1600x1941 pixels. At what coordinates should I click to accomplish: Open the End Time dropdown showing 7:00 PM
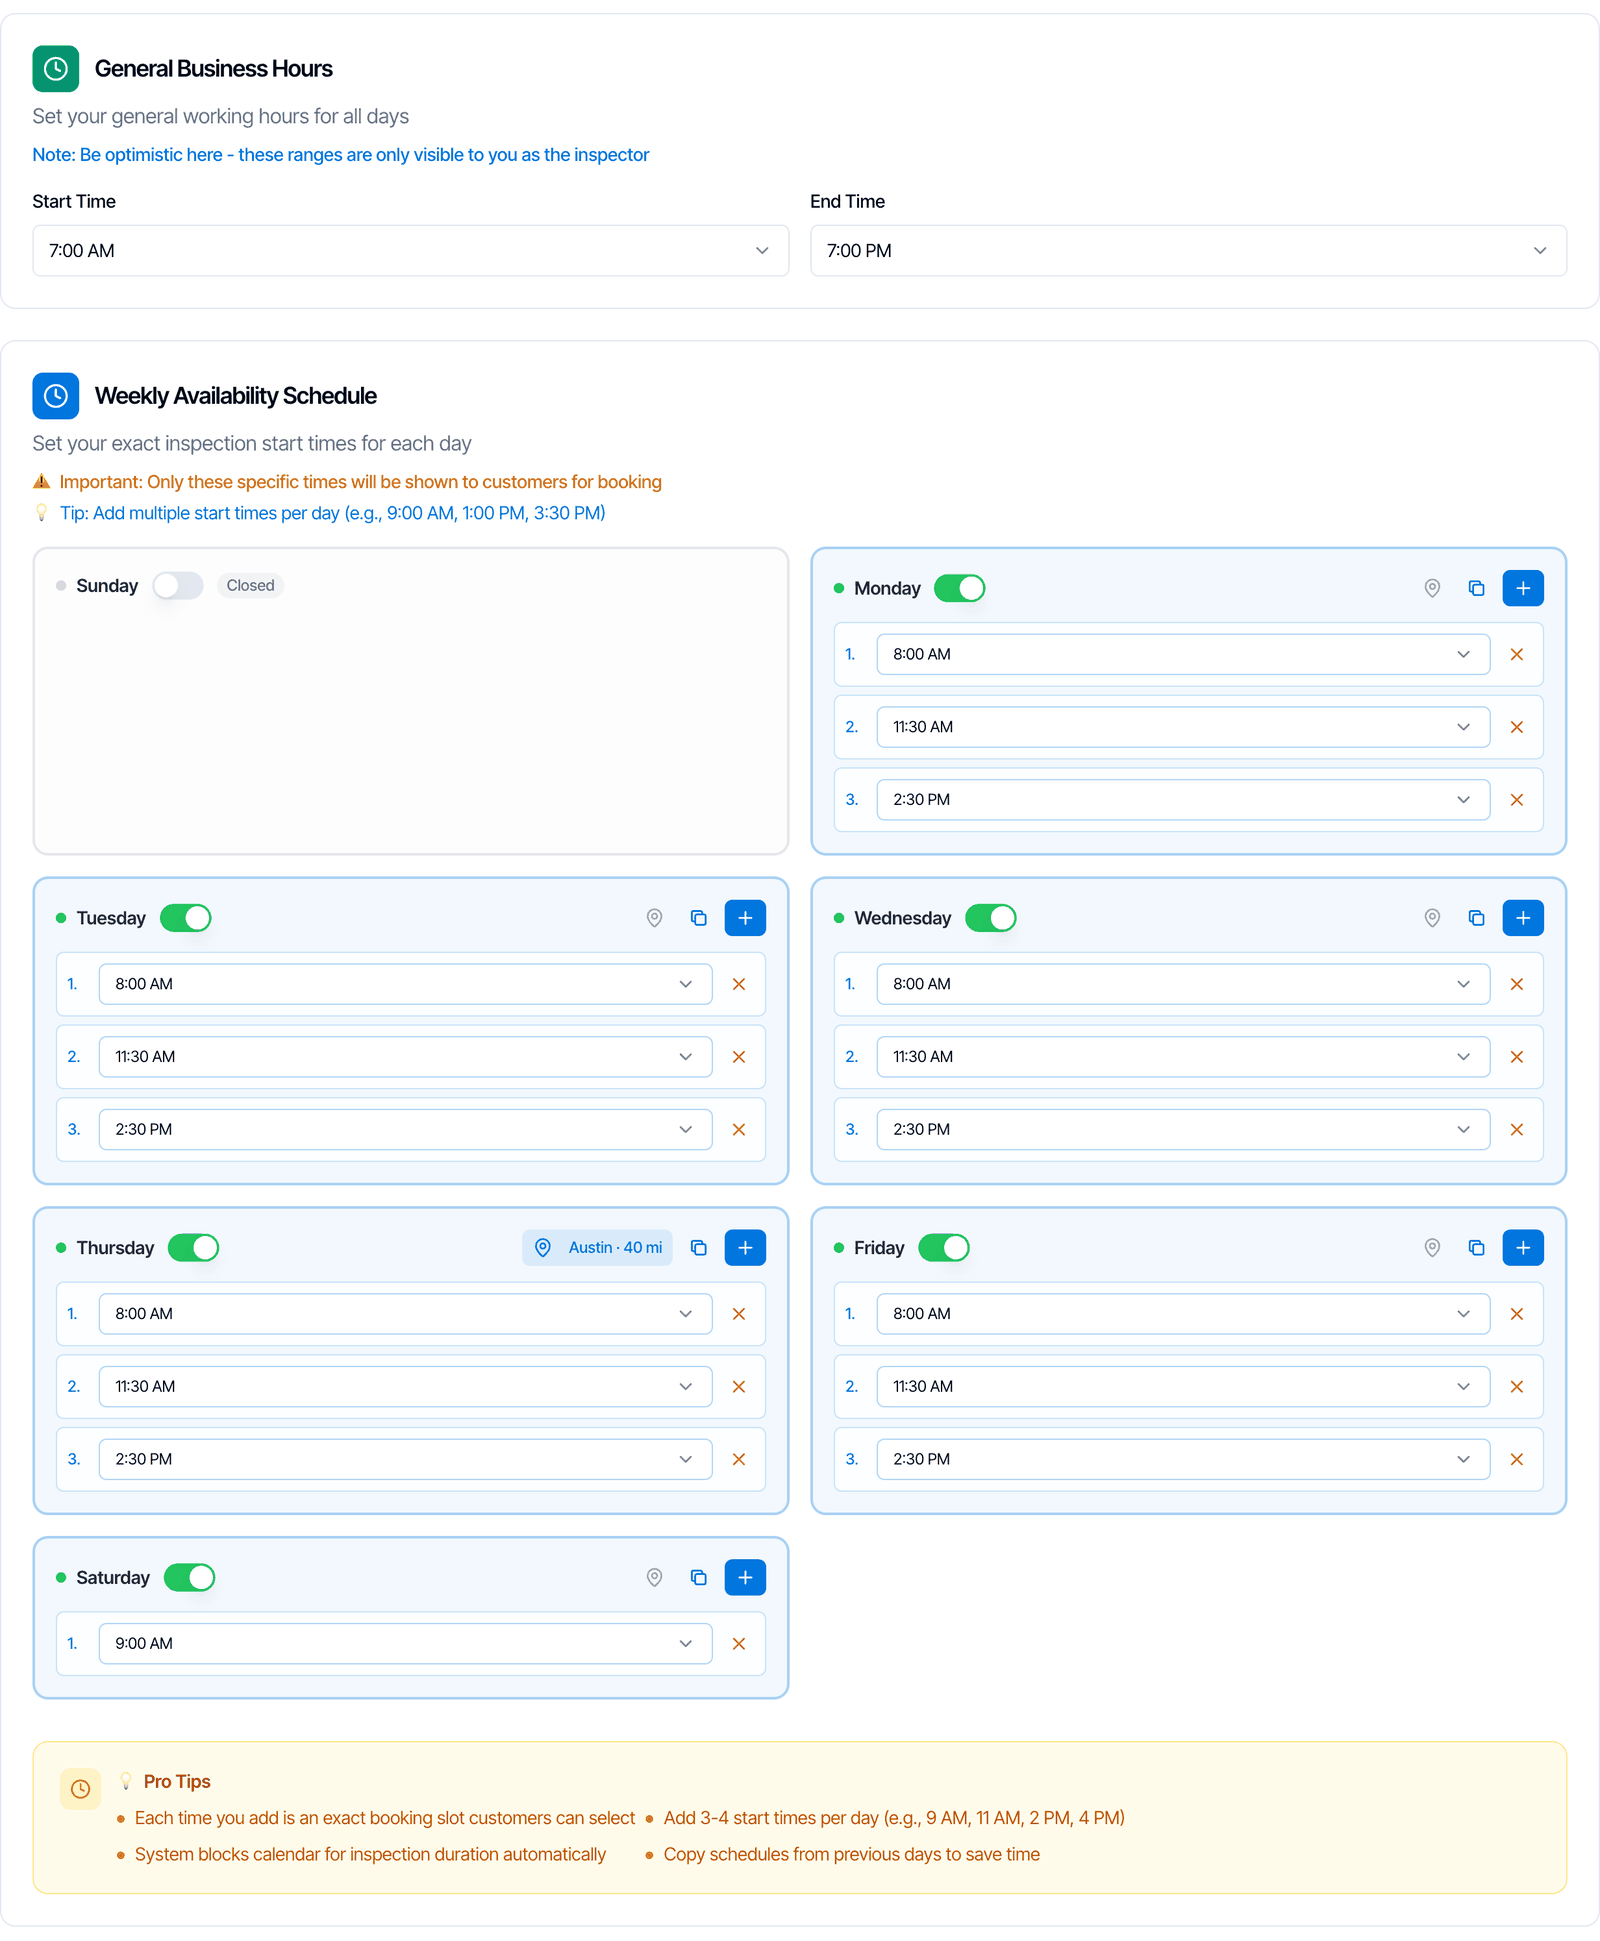1188,251
